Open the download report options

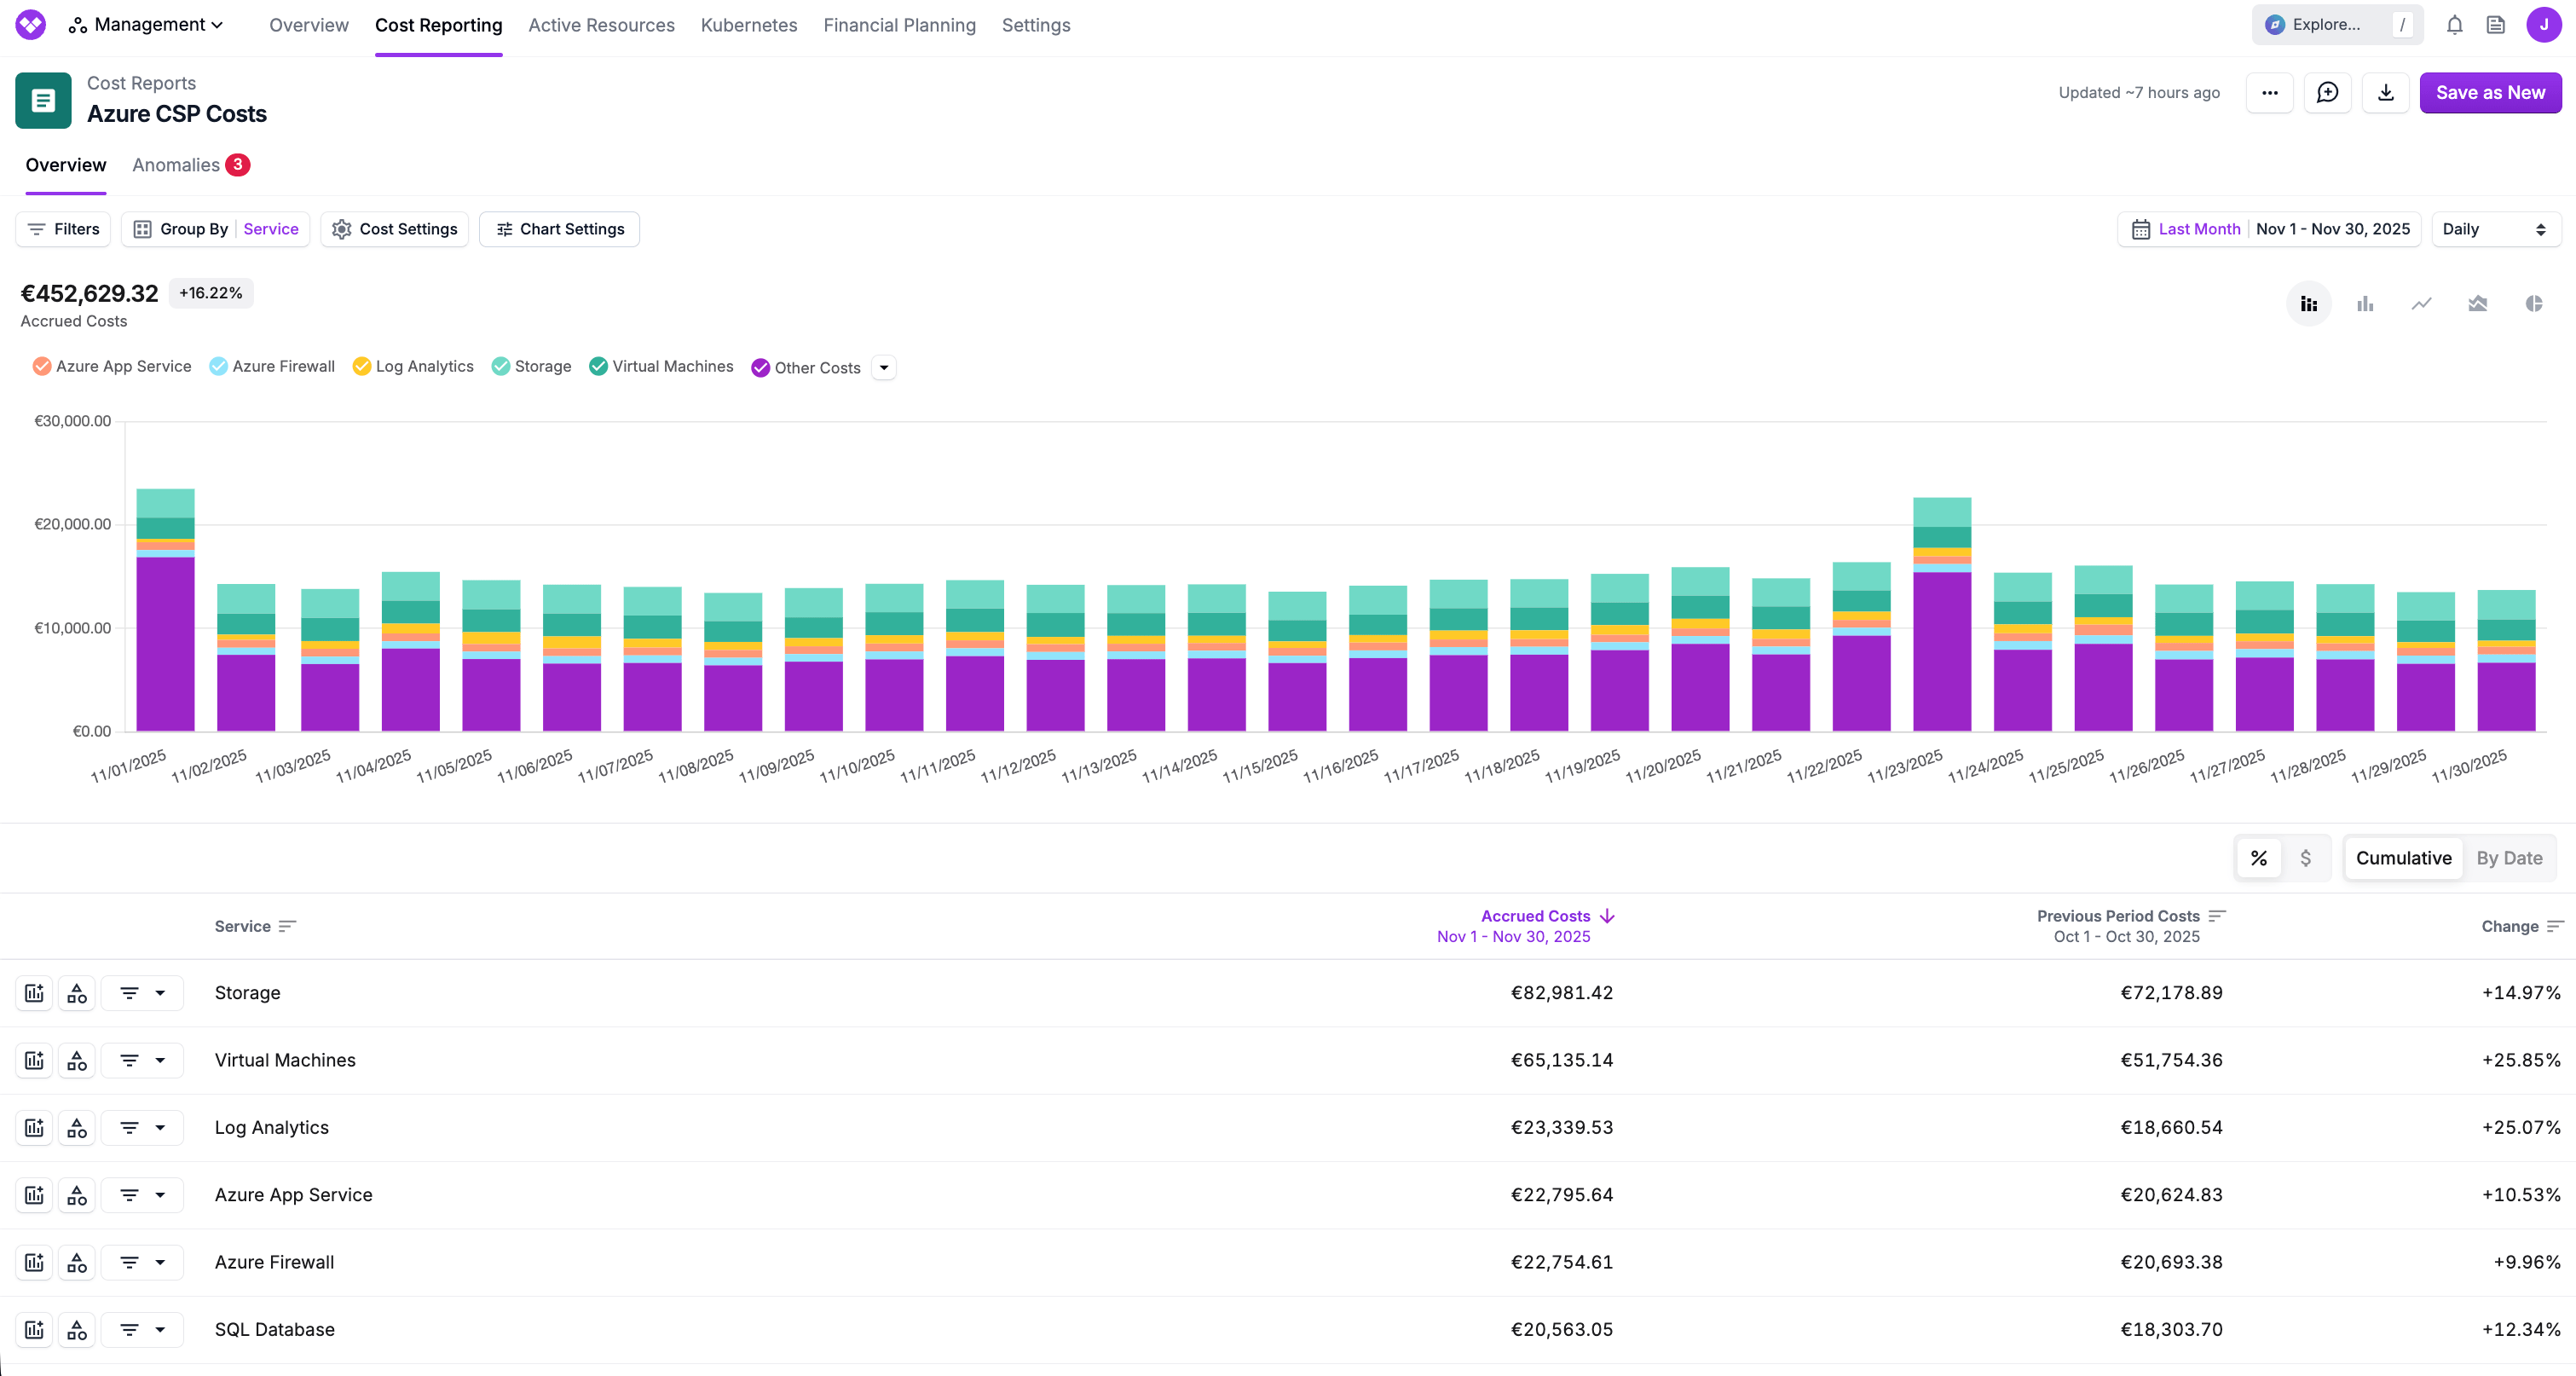click(x=2386, y=92)
